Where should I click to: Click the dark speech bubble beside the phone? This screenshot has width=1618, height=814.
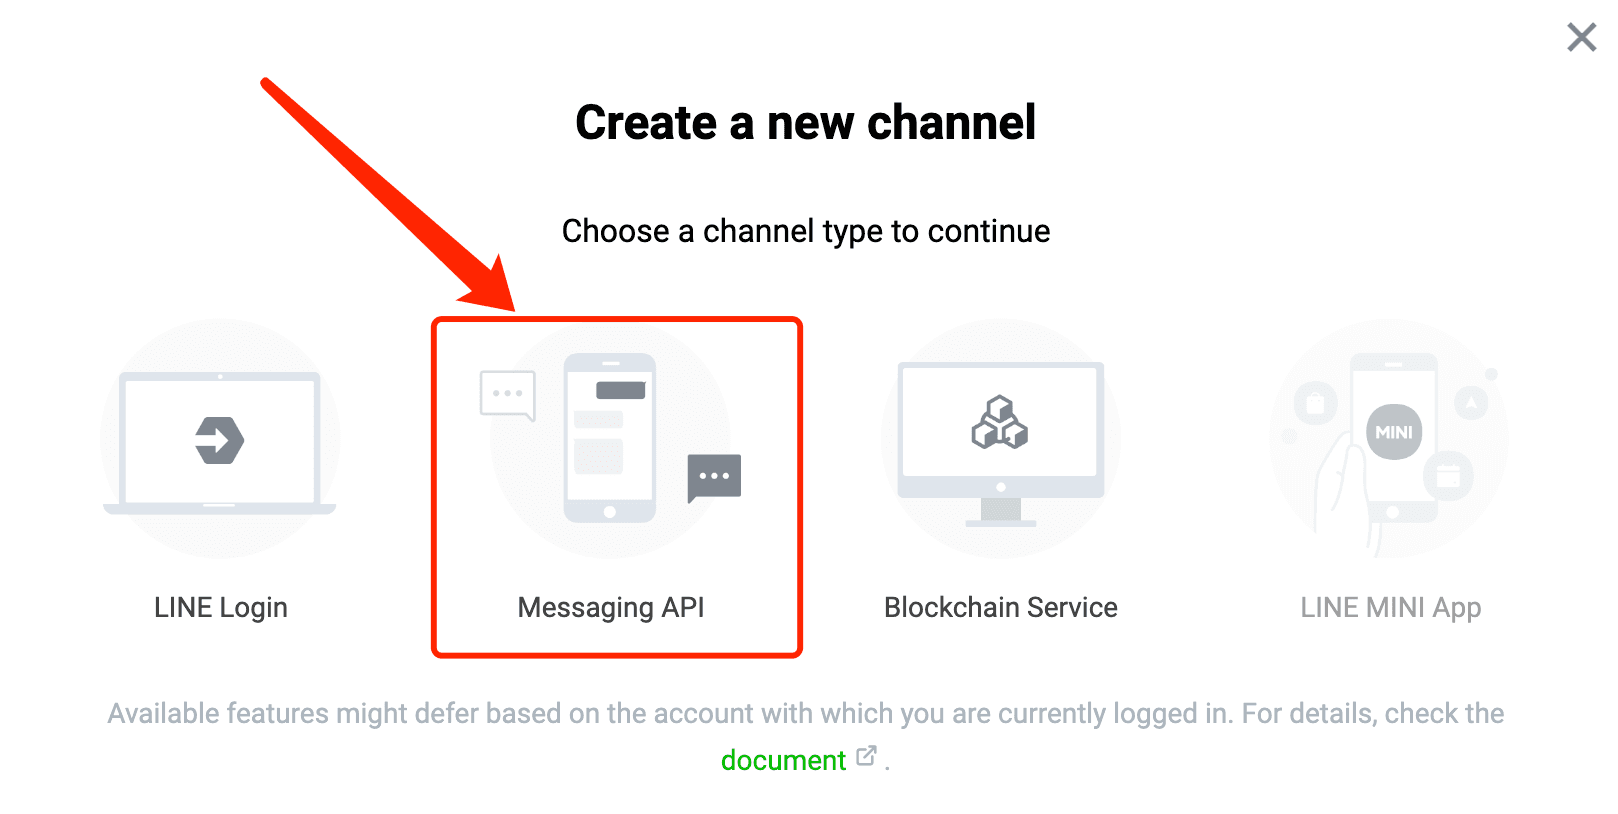click(x=714, y=478)
